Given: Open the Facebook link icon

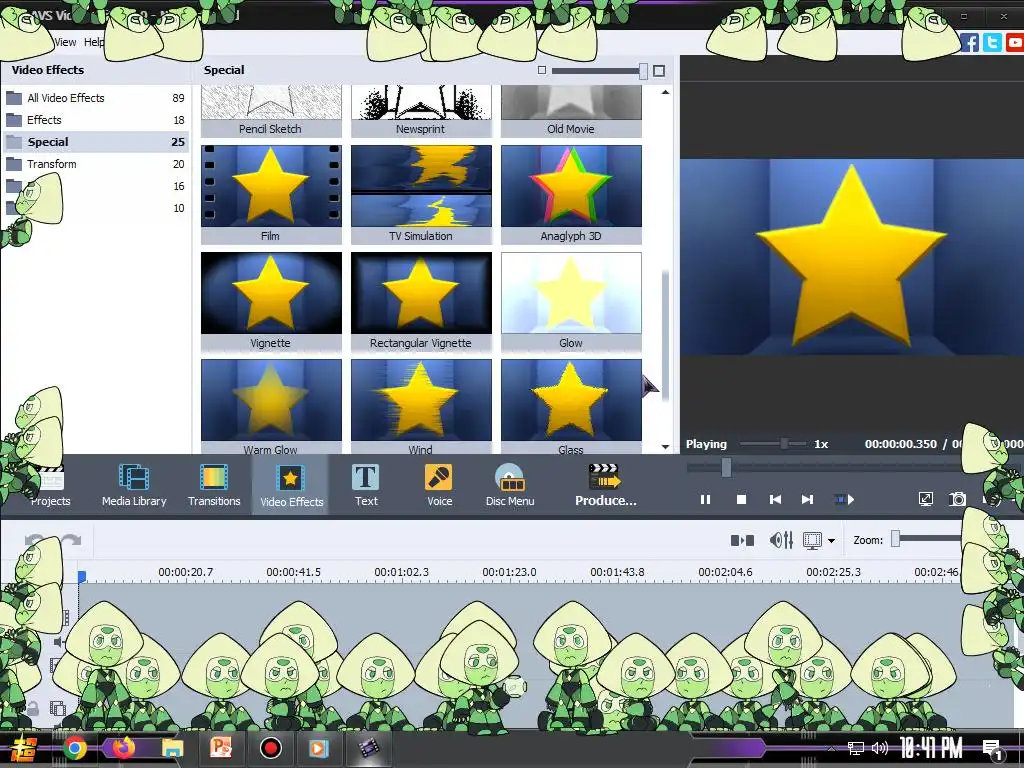Looking at the screenshot, I should click(x=970, y=43).
